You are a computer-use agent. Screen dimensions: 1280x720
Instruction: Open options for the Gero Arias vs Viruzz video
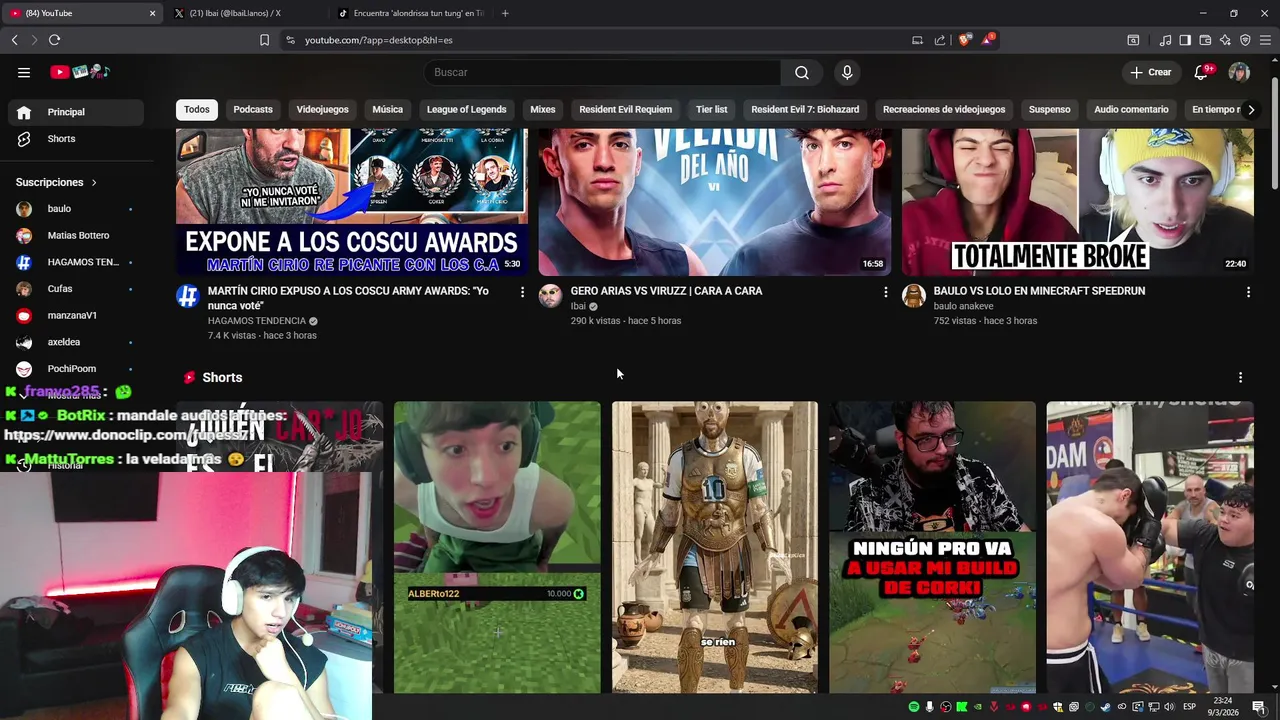click(x=885, y=292)
